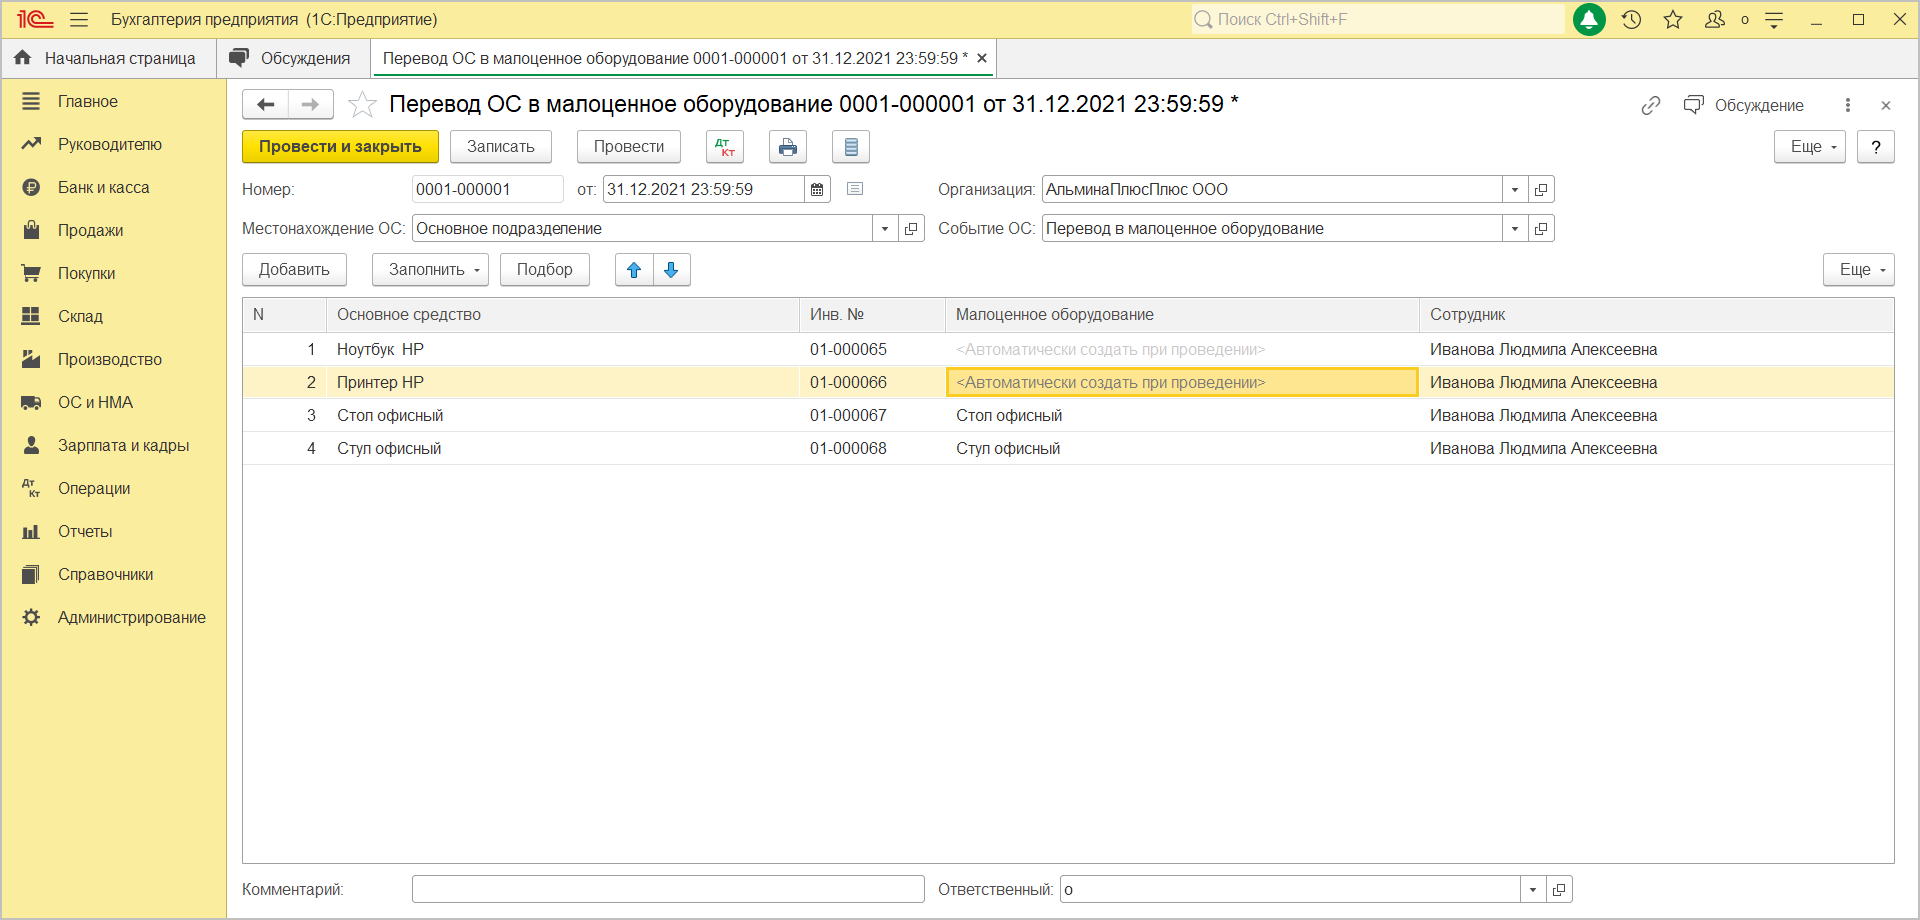Open Главное section
This screenshot has width=1920, height=920.
coord(88,101)
